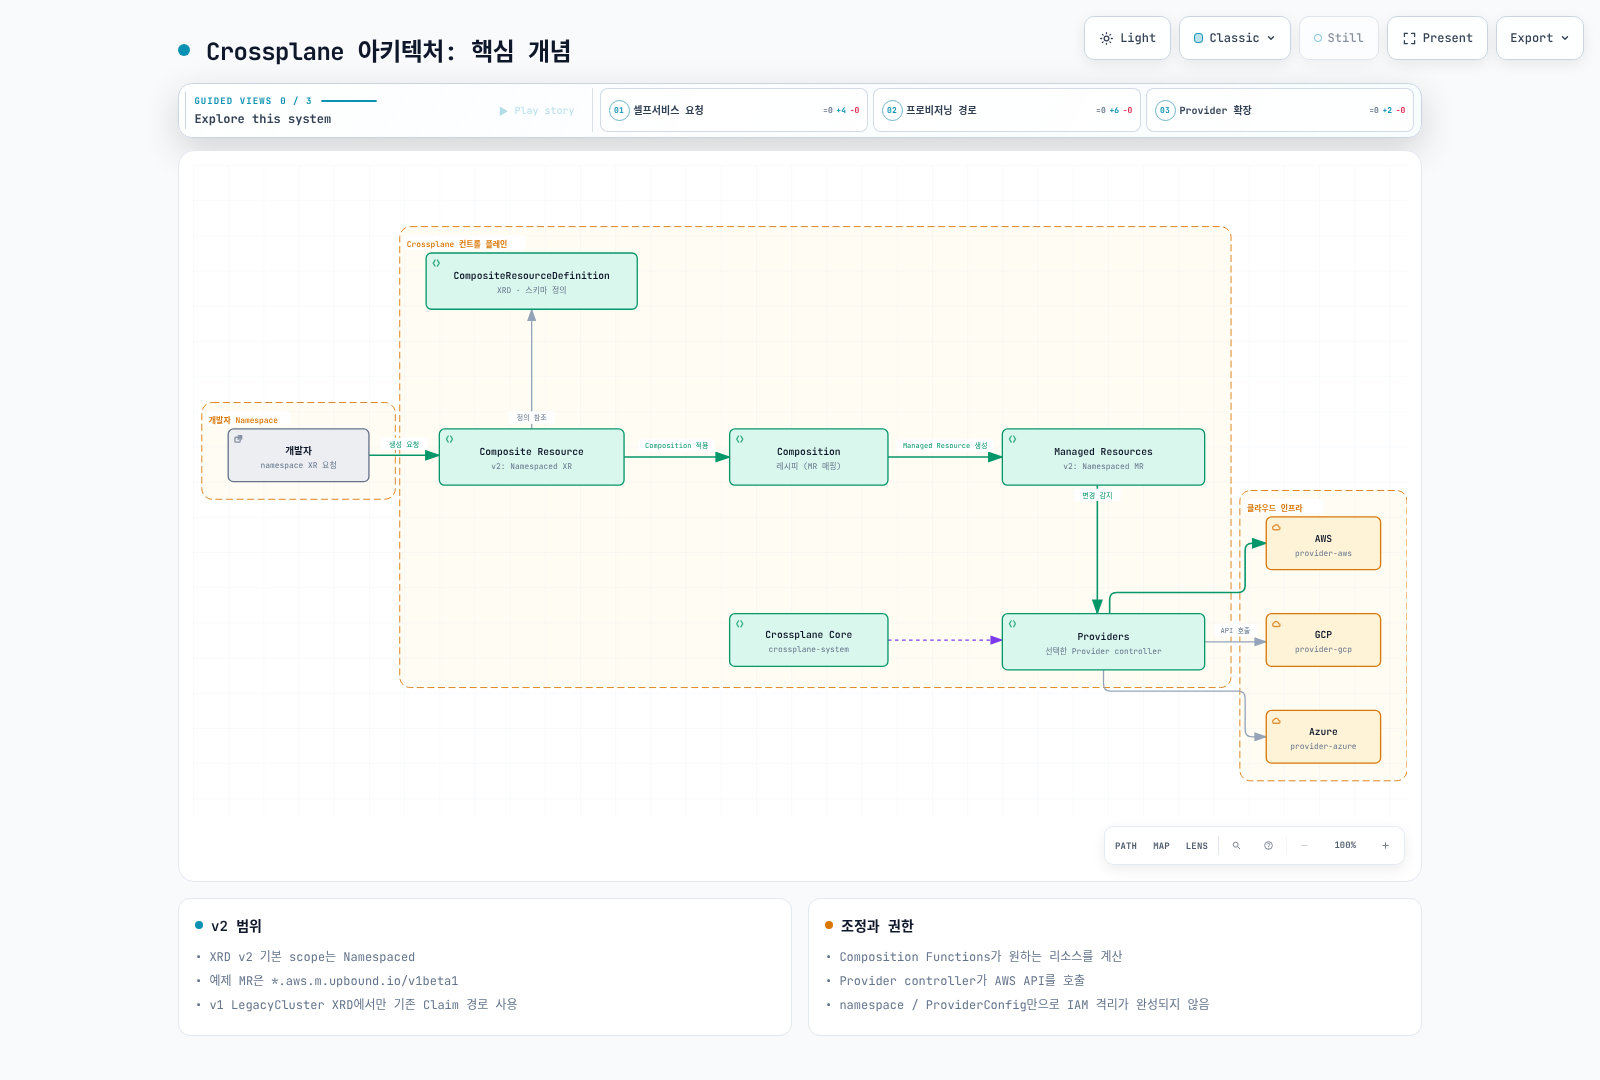Open the help question-mark icon in canvas toolbar
Image resolution: width=1600 pixels, height=1080 pixels.
[1268, 846]
